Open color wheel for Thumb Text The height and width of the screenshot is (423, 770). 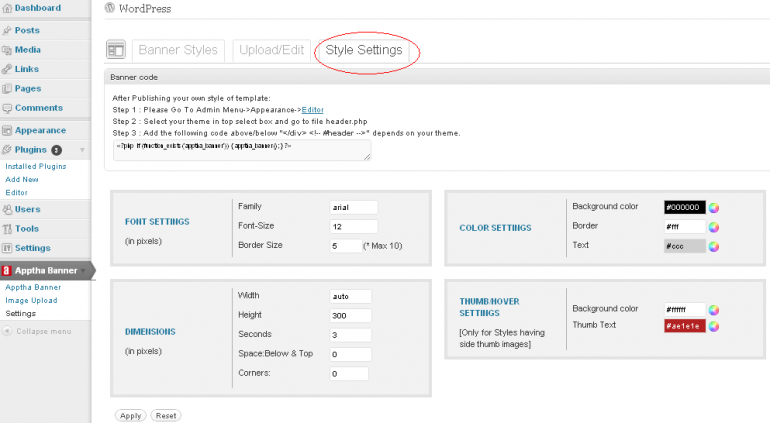tap(714, 326)
